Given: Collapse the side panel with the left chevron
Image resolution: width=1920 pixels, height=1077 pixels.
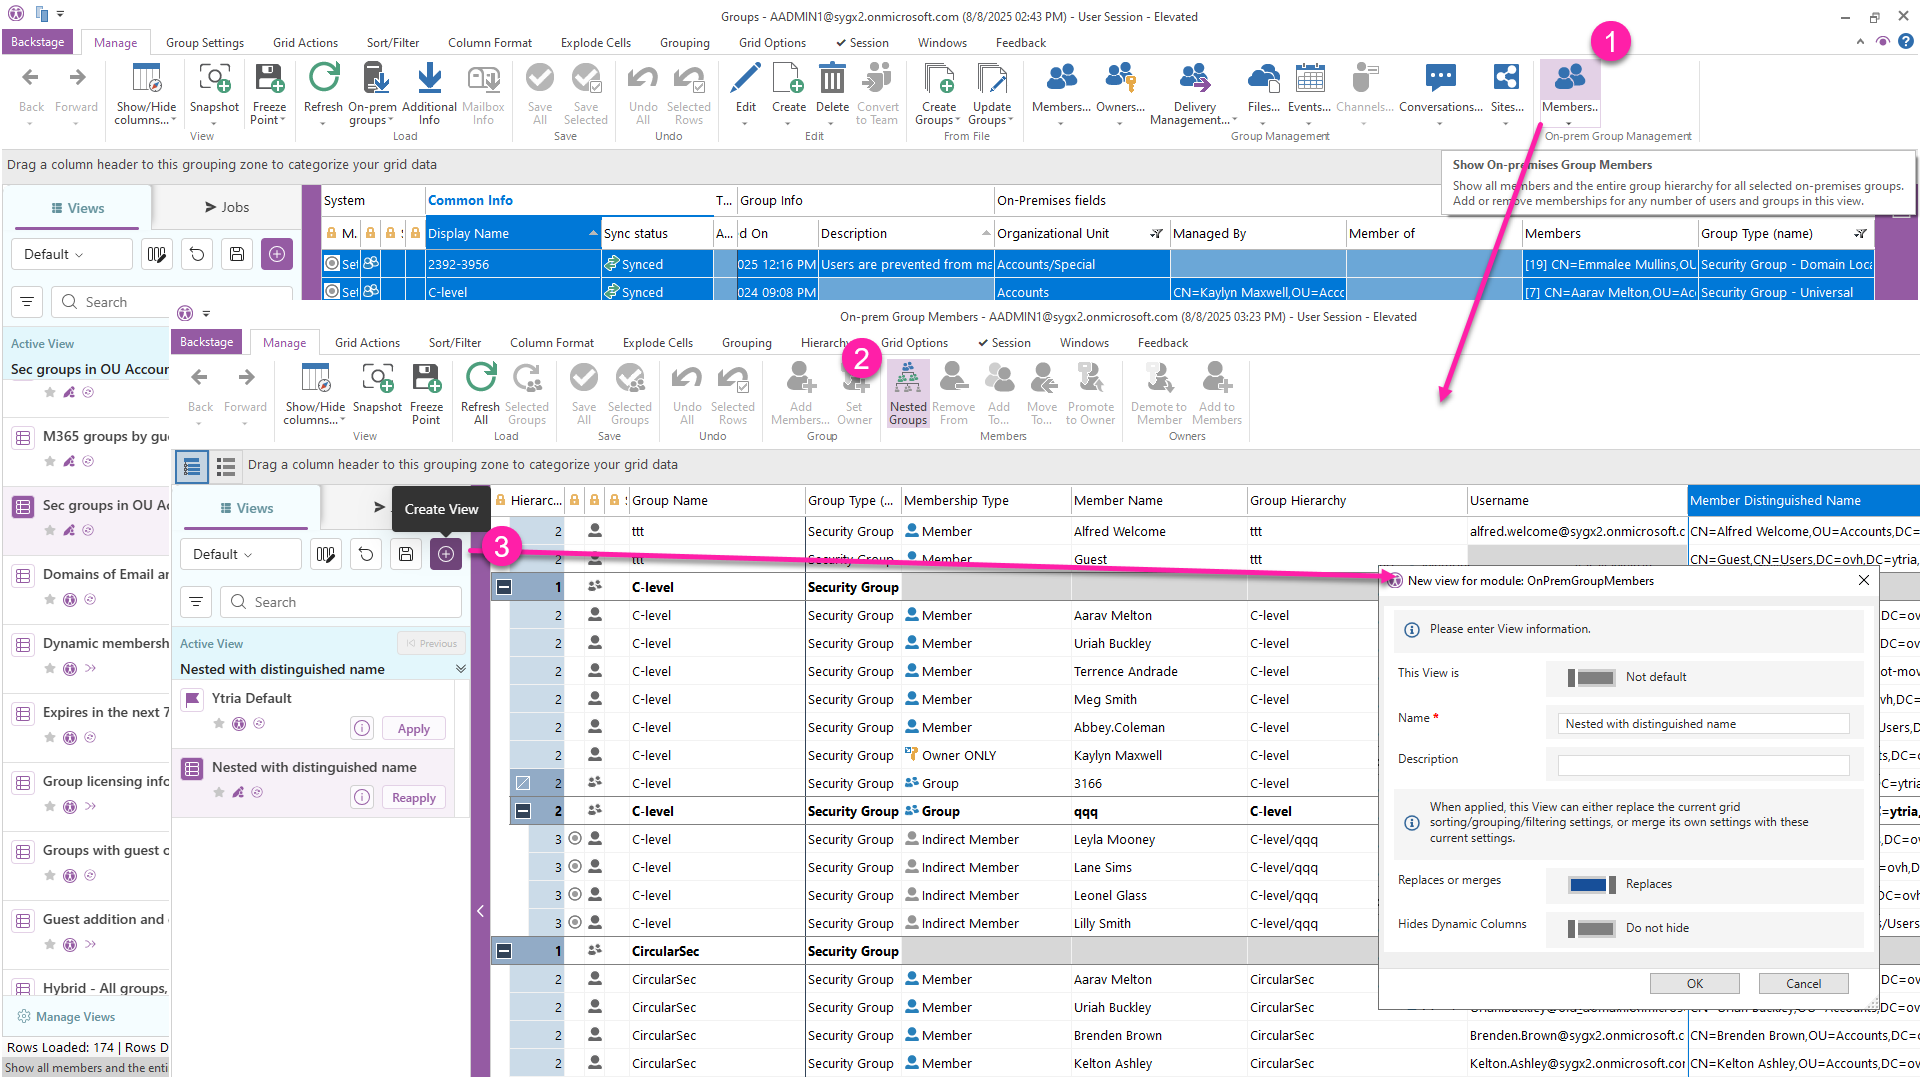Looking at the screenshot, I should (480, 911).
